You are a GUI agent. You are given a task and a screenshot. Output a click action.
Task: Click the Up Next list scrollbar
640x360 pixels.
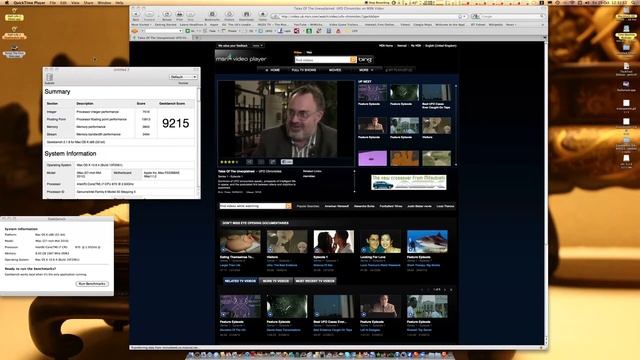tap(456, 124)
